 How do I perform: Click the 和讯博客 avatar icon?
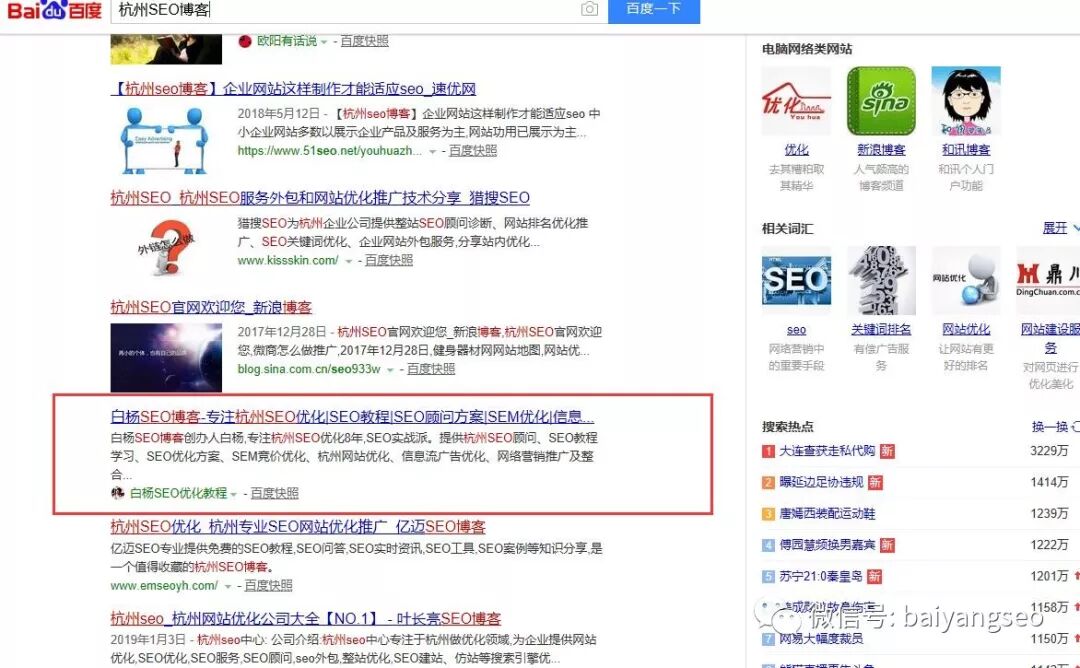(x=965, y=100)
